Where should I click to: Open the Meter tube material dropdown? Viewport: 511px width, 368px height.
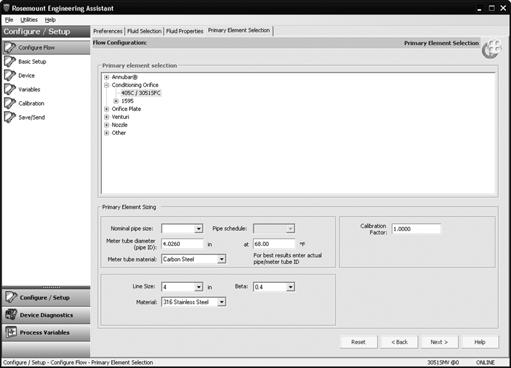[x=222, y=259]
